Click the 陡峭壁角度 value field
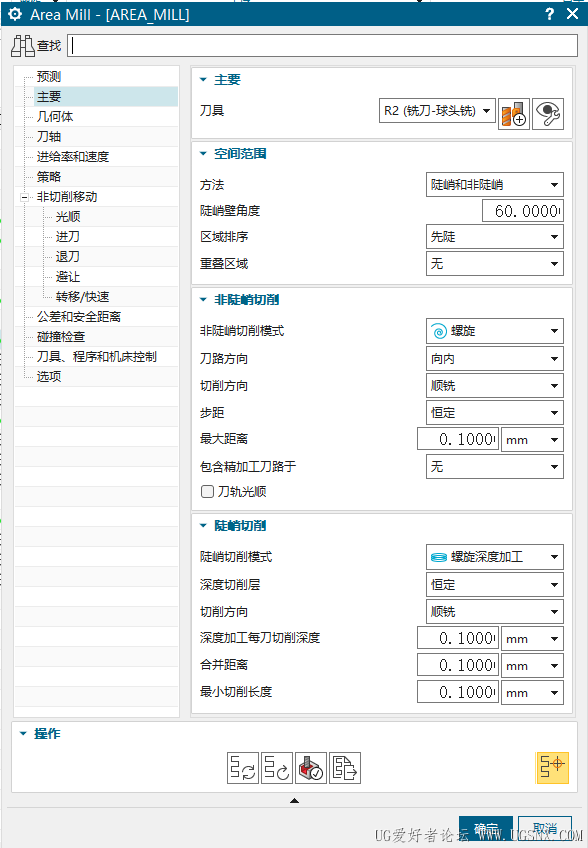 (x=523, y=211)
